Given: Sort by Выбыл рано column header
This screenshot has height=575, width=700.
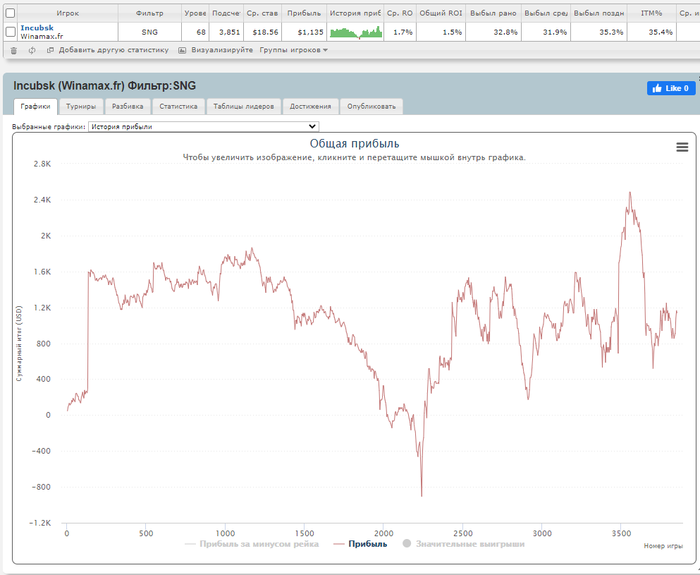Looking at the screenshot, I should (493, 13).
